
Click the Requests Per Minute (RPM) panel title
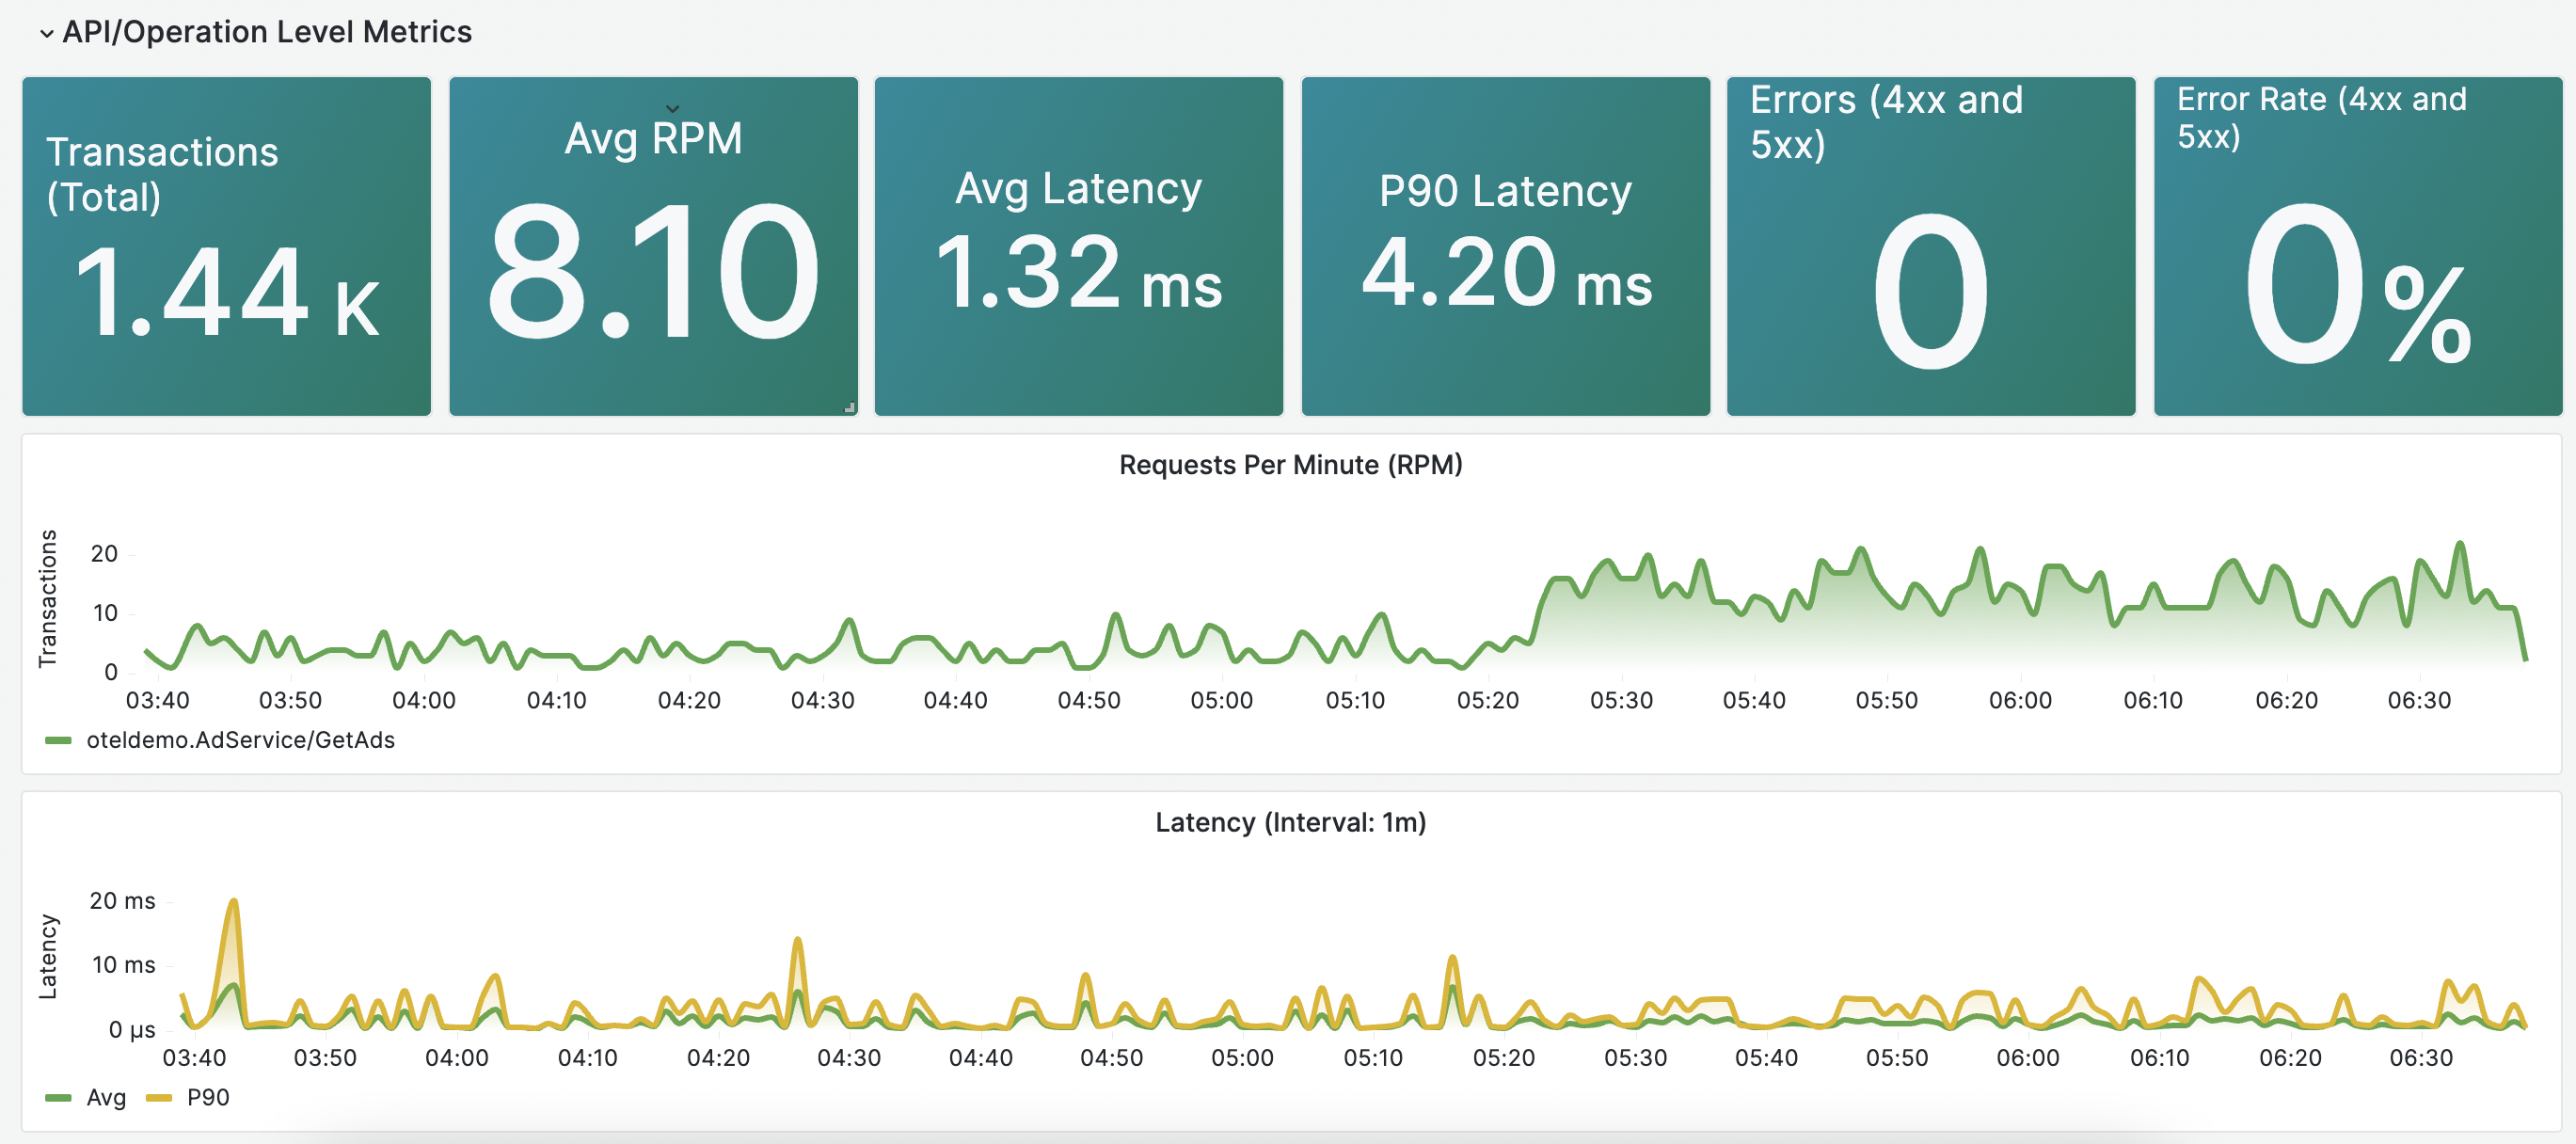tap(1291, 464)
